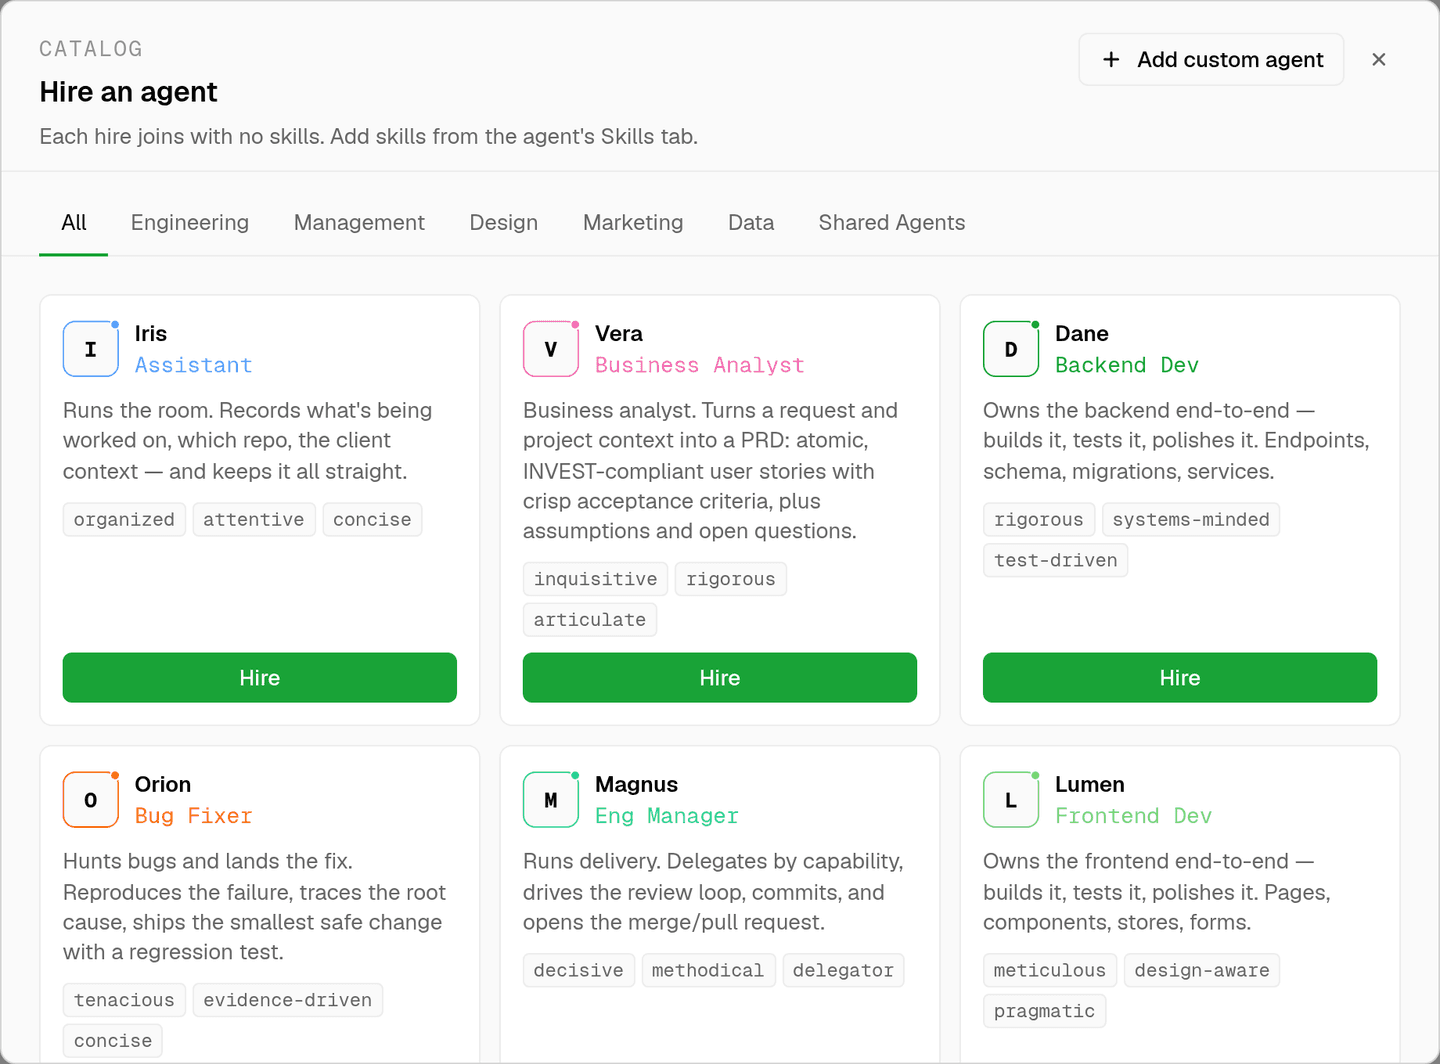Click the Lumen agent name

(x=1090, y=785)
